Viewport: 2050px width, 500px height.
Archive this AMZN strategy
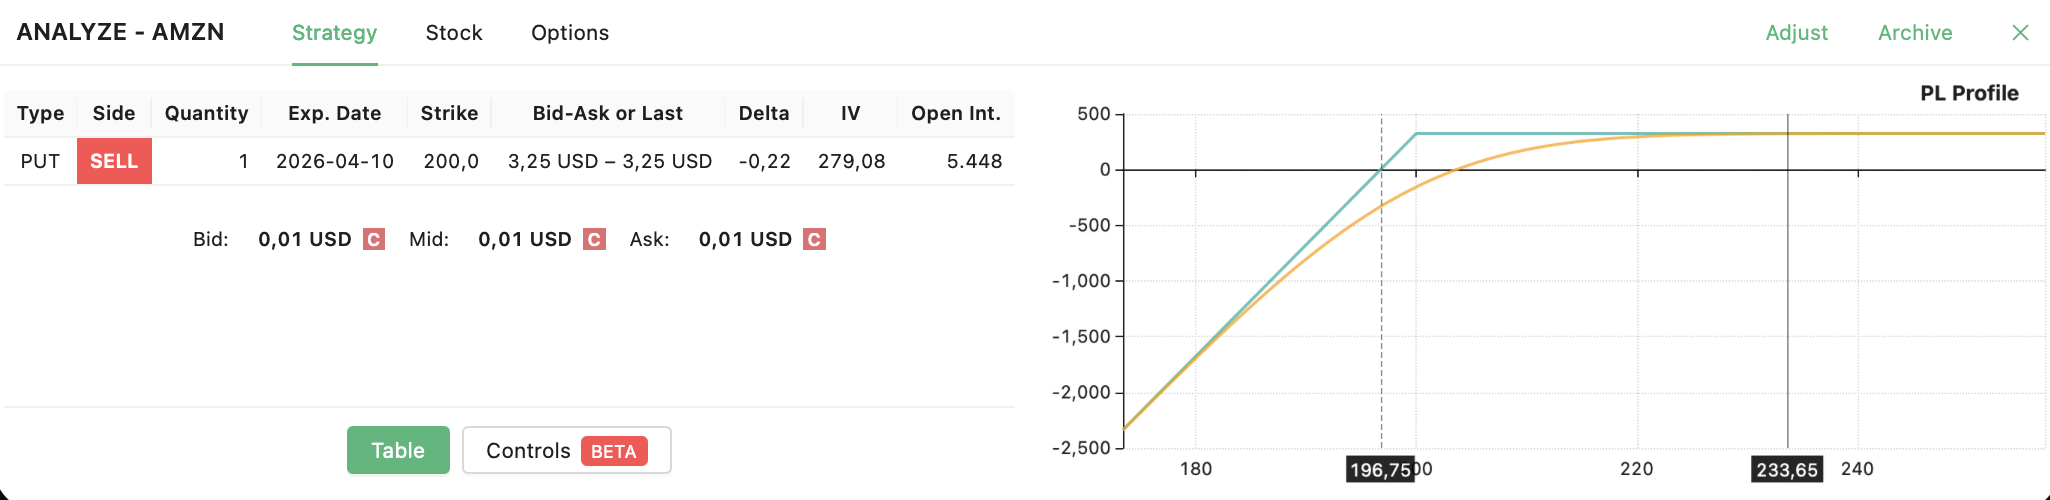[1915, 33]
